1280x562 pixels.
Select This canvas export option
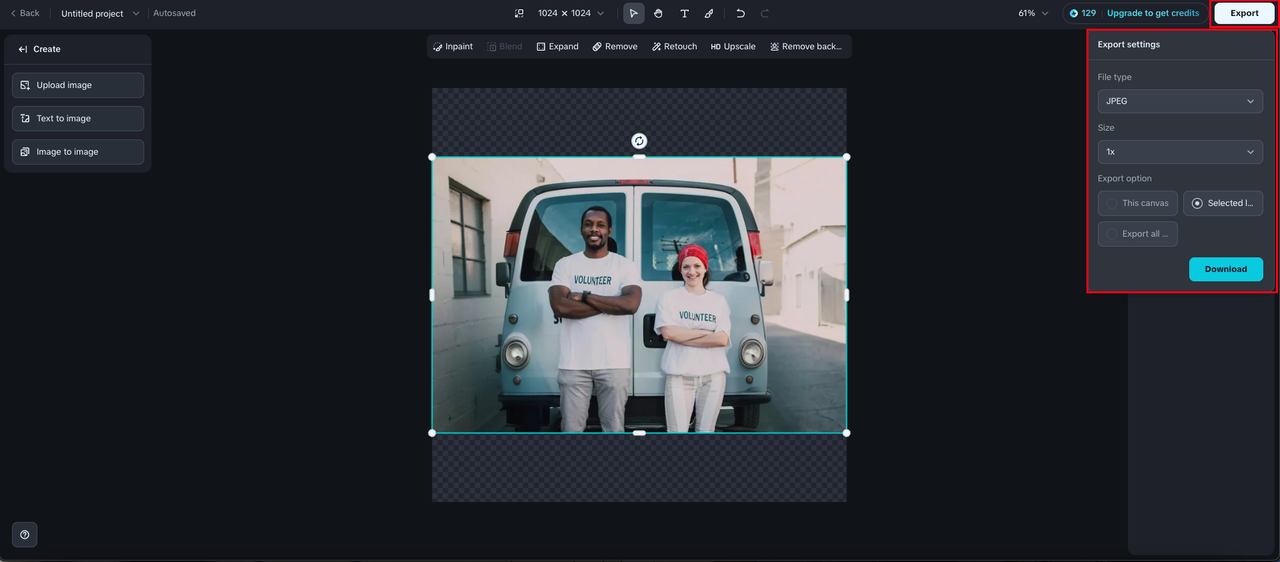point(1138,203)
